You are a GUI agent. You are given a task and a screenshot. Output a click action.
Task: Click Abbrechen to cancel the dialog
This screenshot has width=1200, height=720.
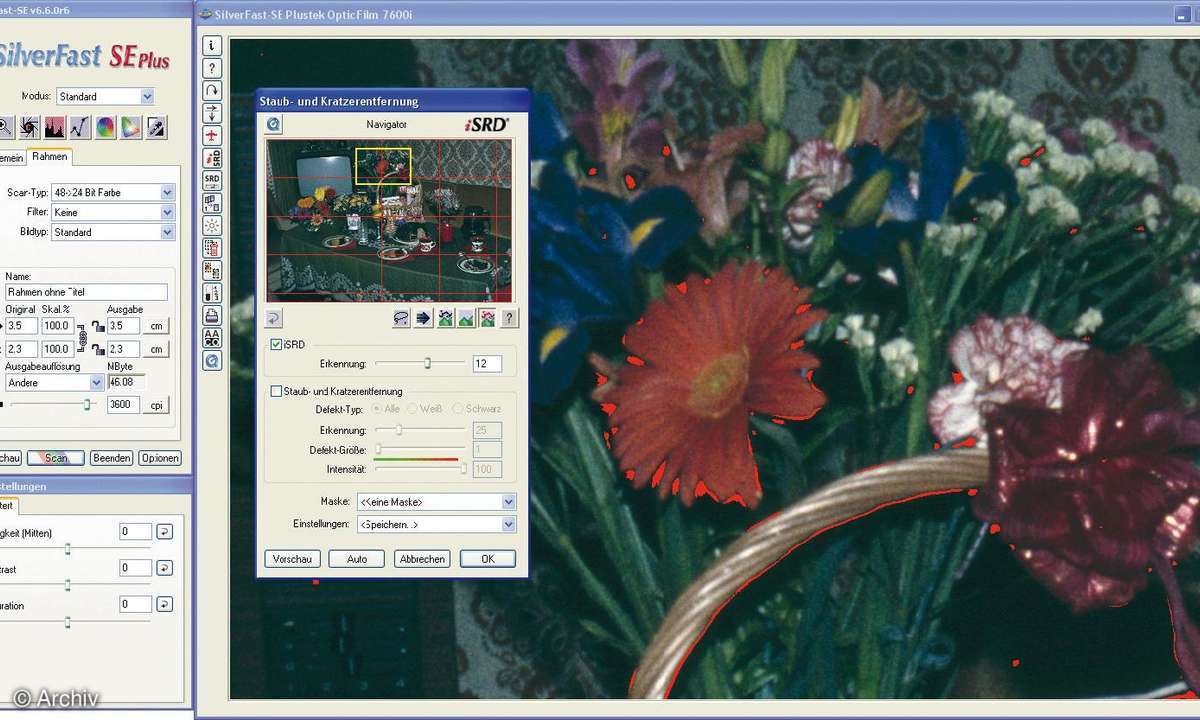(422, 559)
